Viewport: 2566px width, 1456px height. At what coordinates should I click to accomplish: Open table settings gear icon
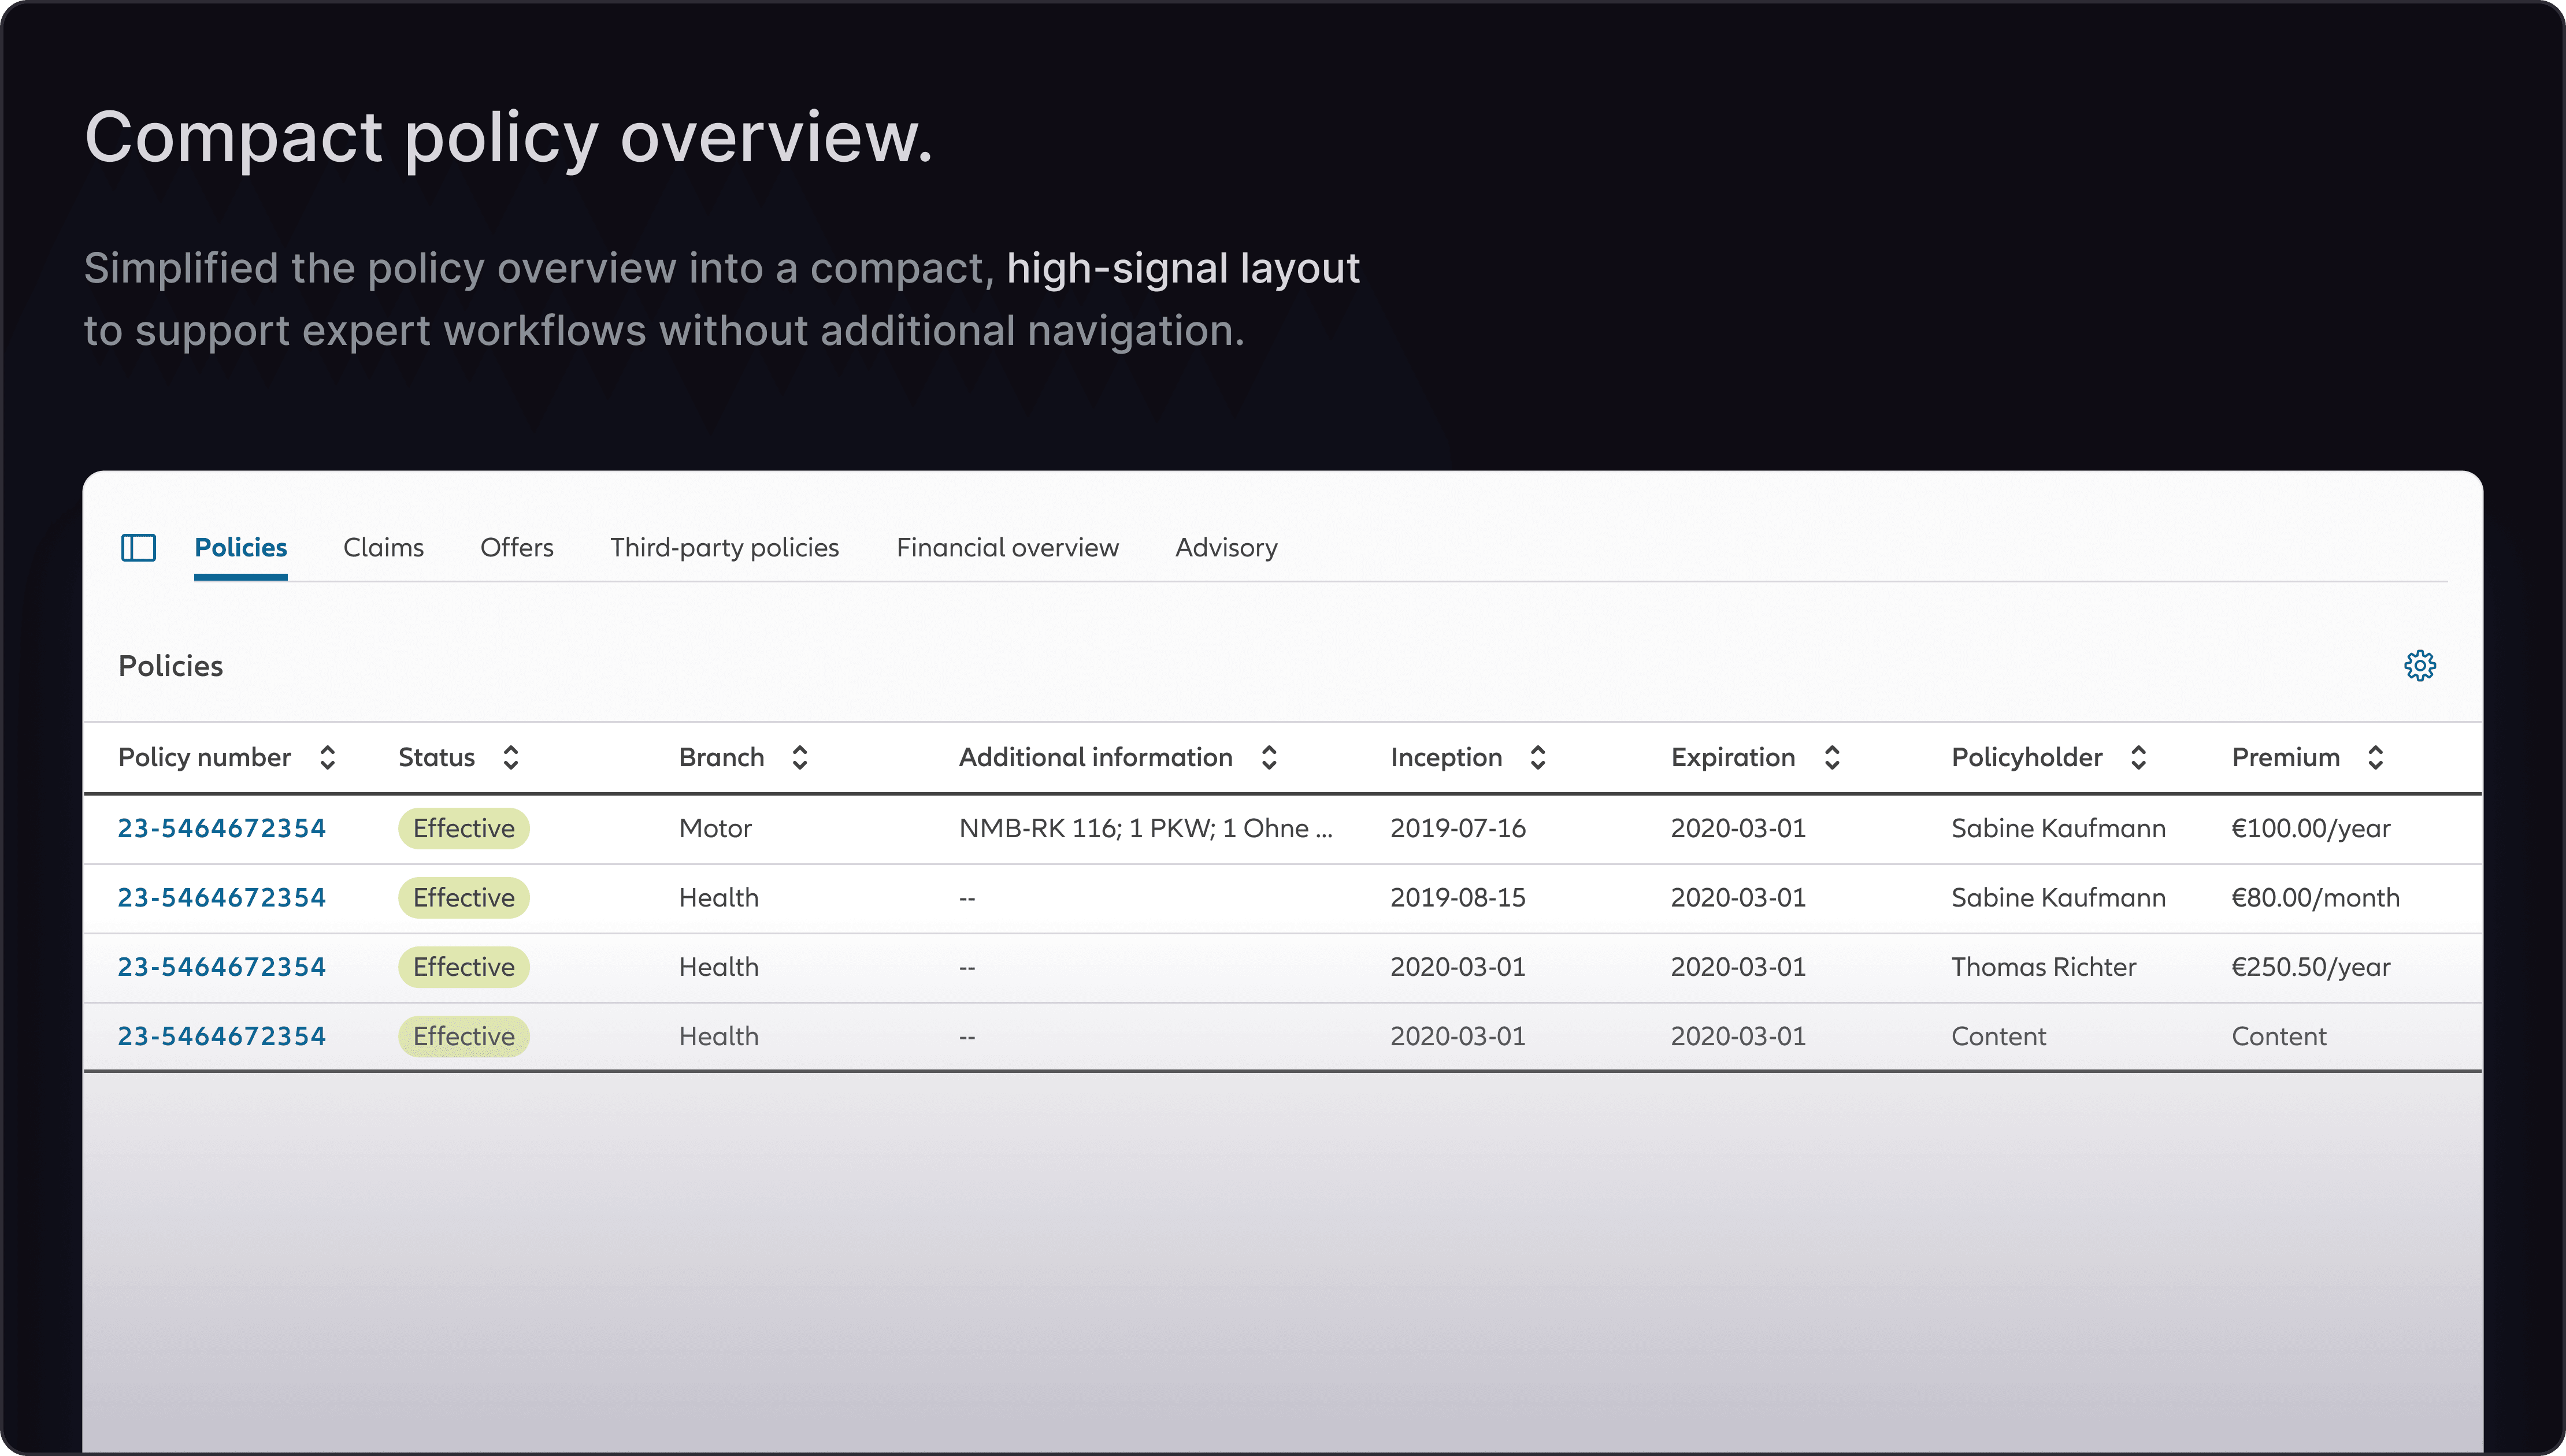tap(2419, 665)
